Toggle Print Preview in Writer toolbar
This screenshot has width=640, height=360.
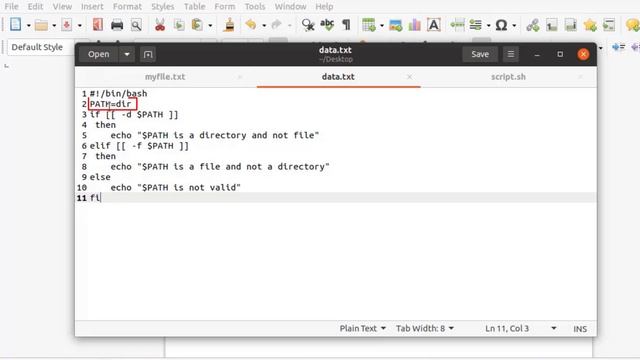click(136, 25)
